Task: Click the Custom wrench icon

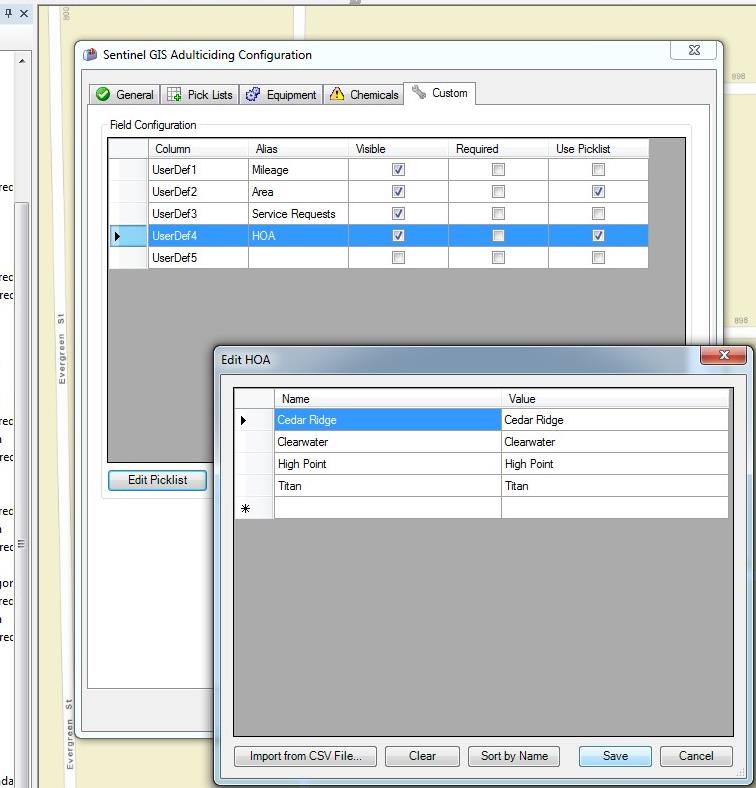Action: (x=419, y=92)
